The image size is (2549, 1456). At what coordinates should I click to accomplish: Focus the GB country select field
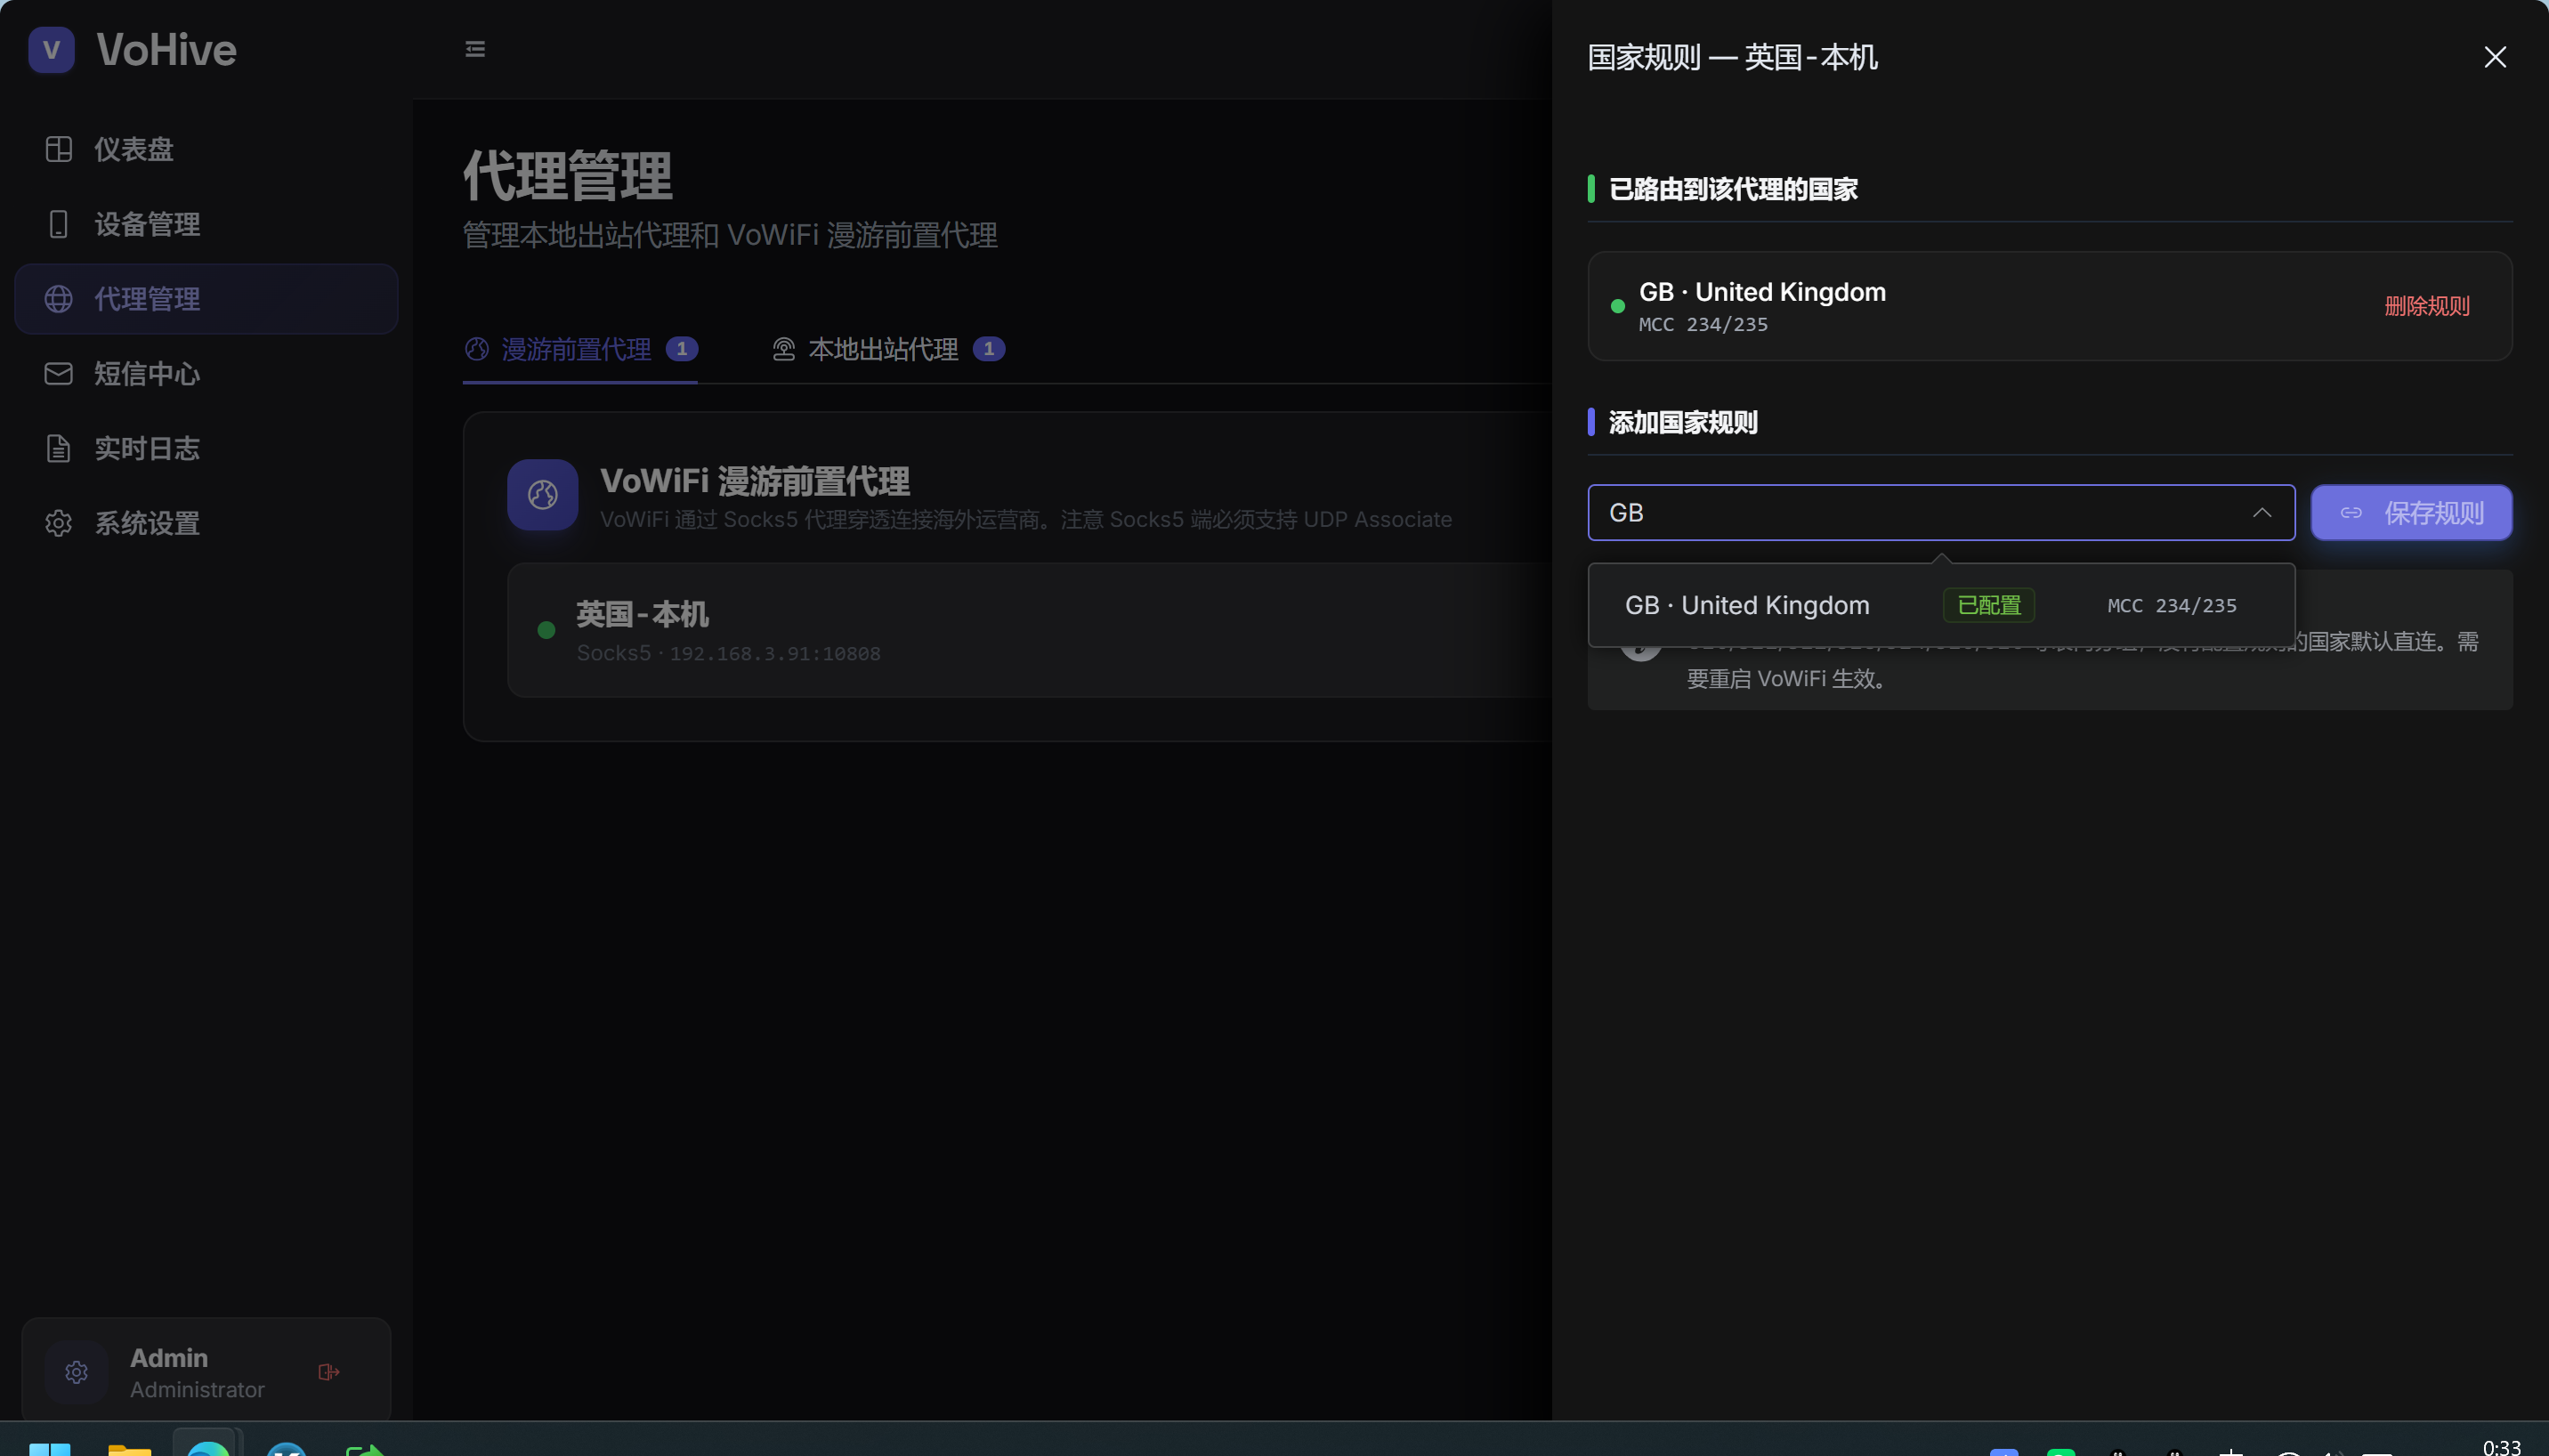click(1941, 513)
